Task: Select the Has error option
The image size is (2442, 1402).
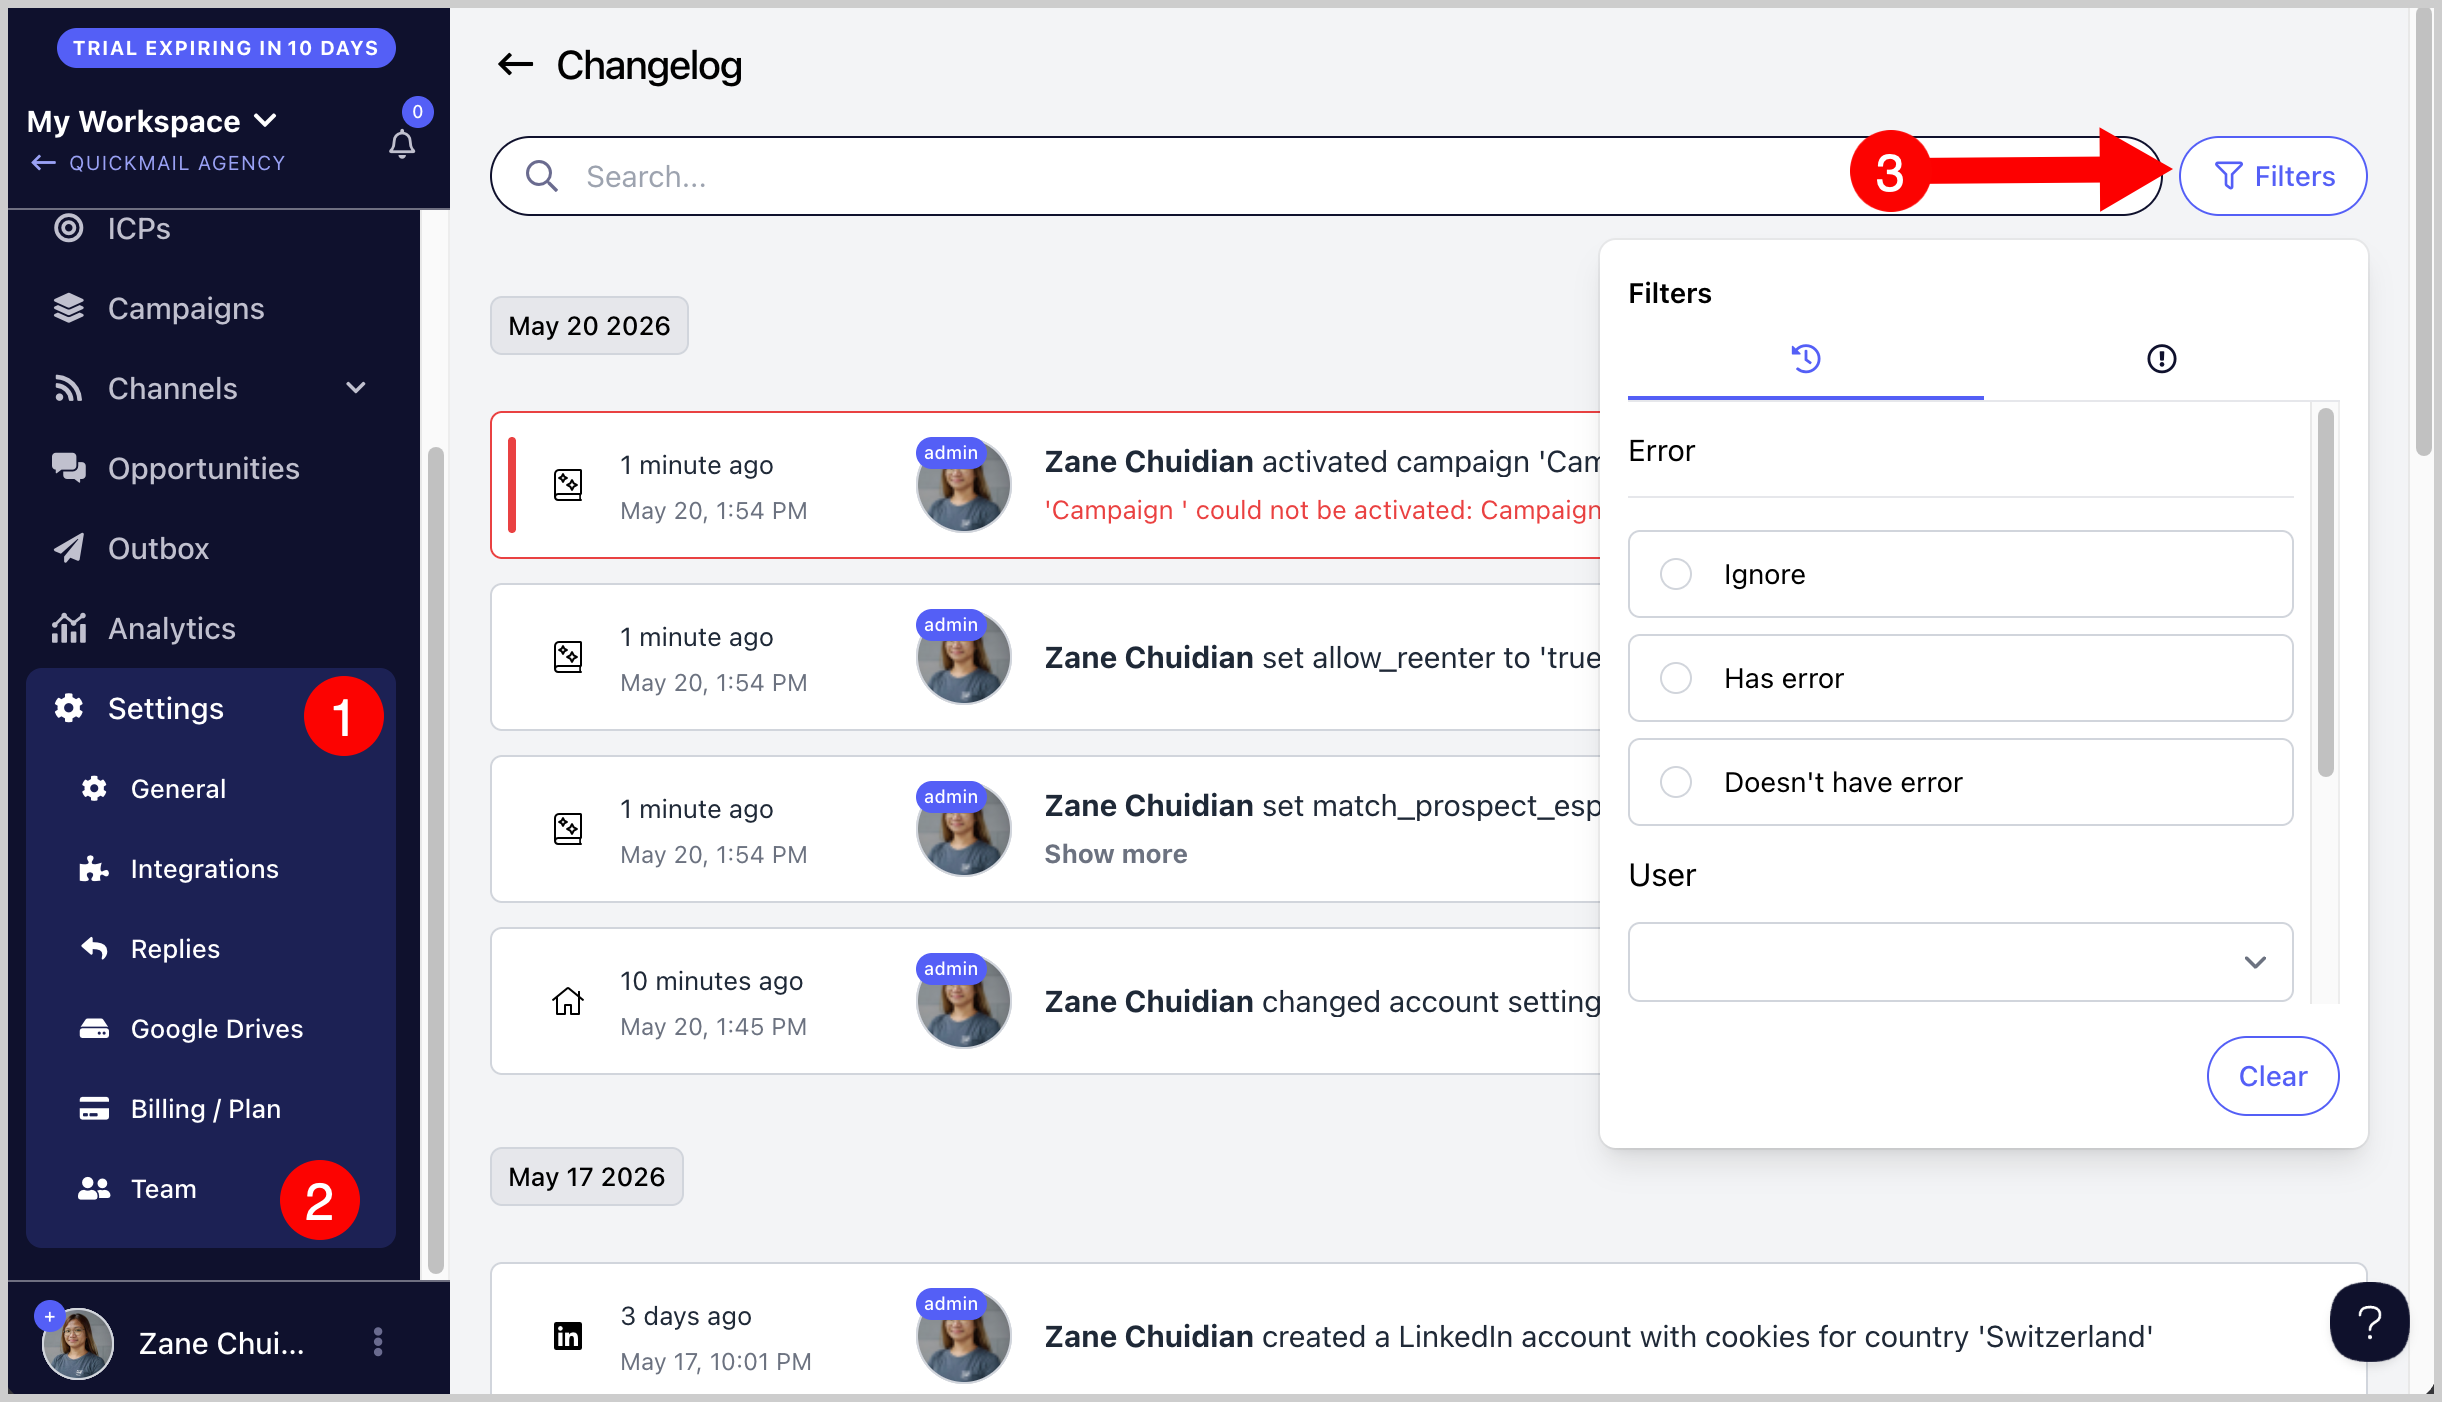Action: pyautogui.click(x=1960, y=678)
